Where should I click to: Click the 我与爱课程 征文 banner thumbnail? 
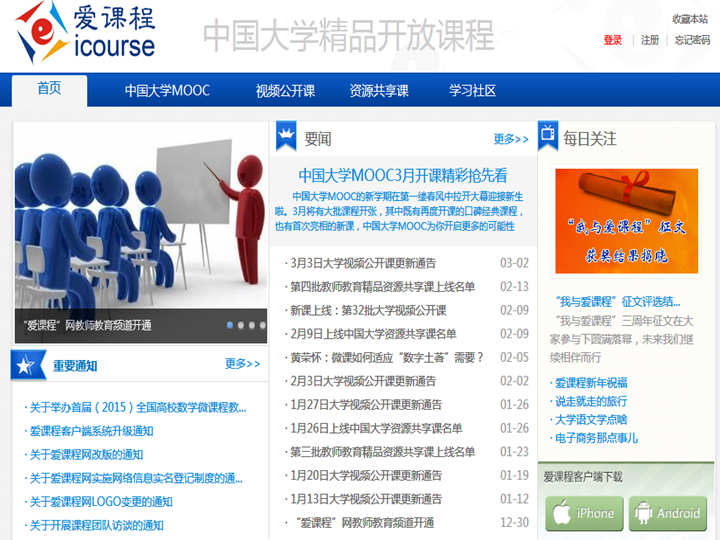(625, 222)
